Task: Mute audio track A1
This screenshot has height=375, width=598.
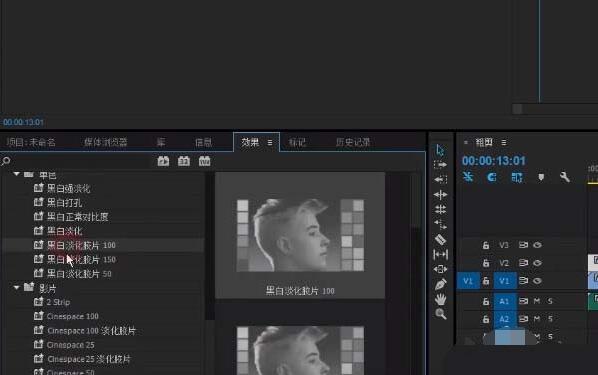Action: point(537,301)
